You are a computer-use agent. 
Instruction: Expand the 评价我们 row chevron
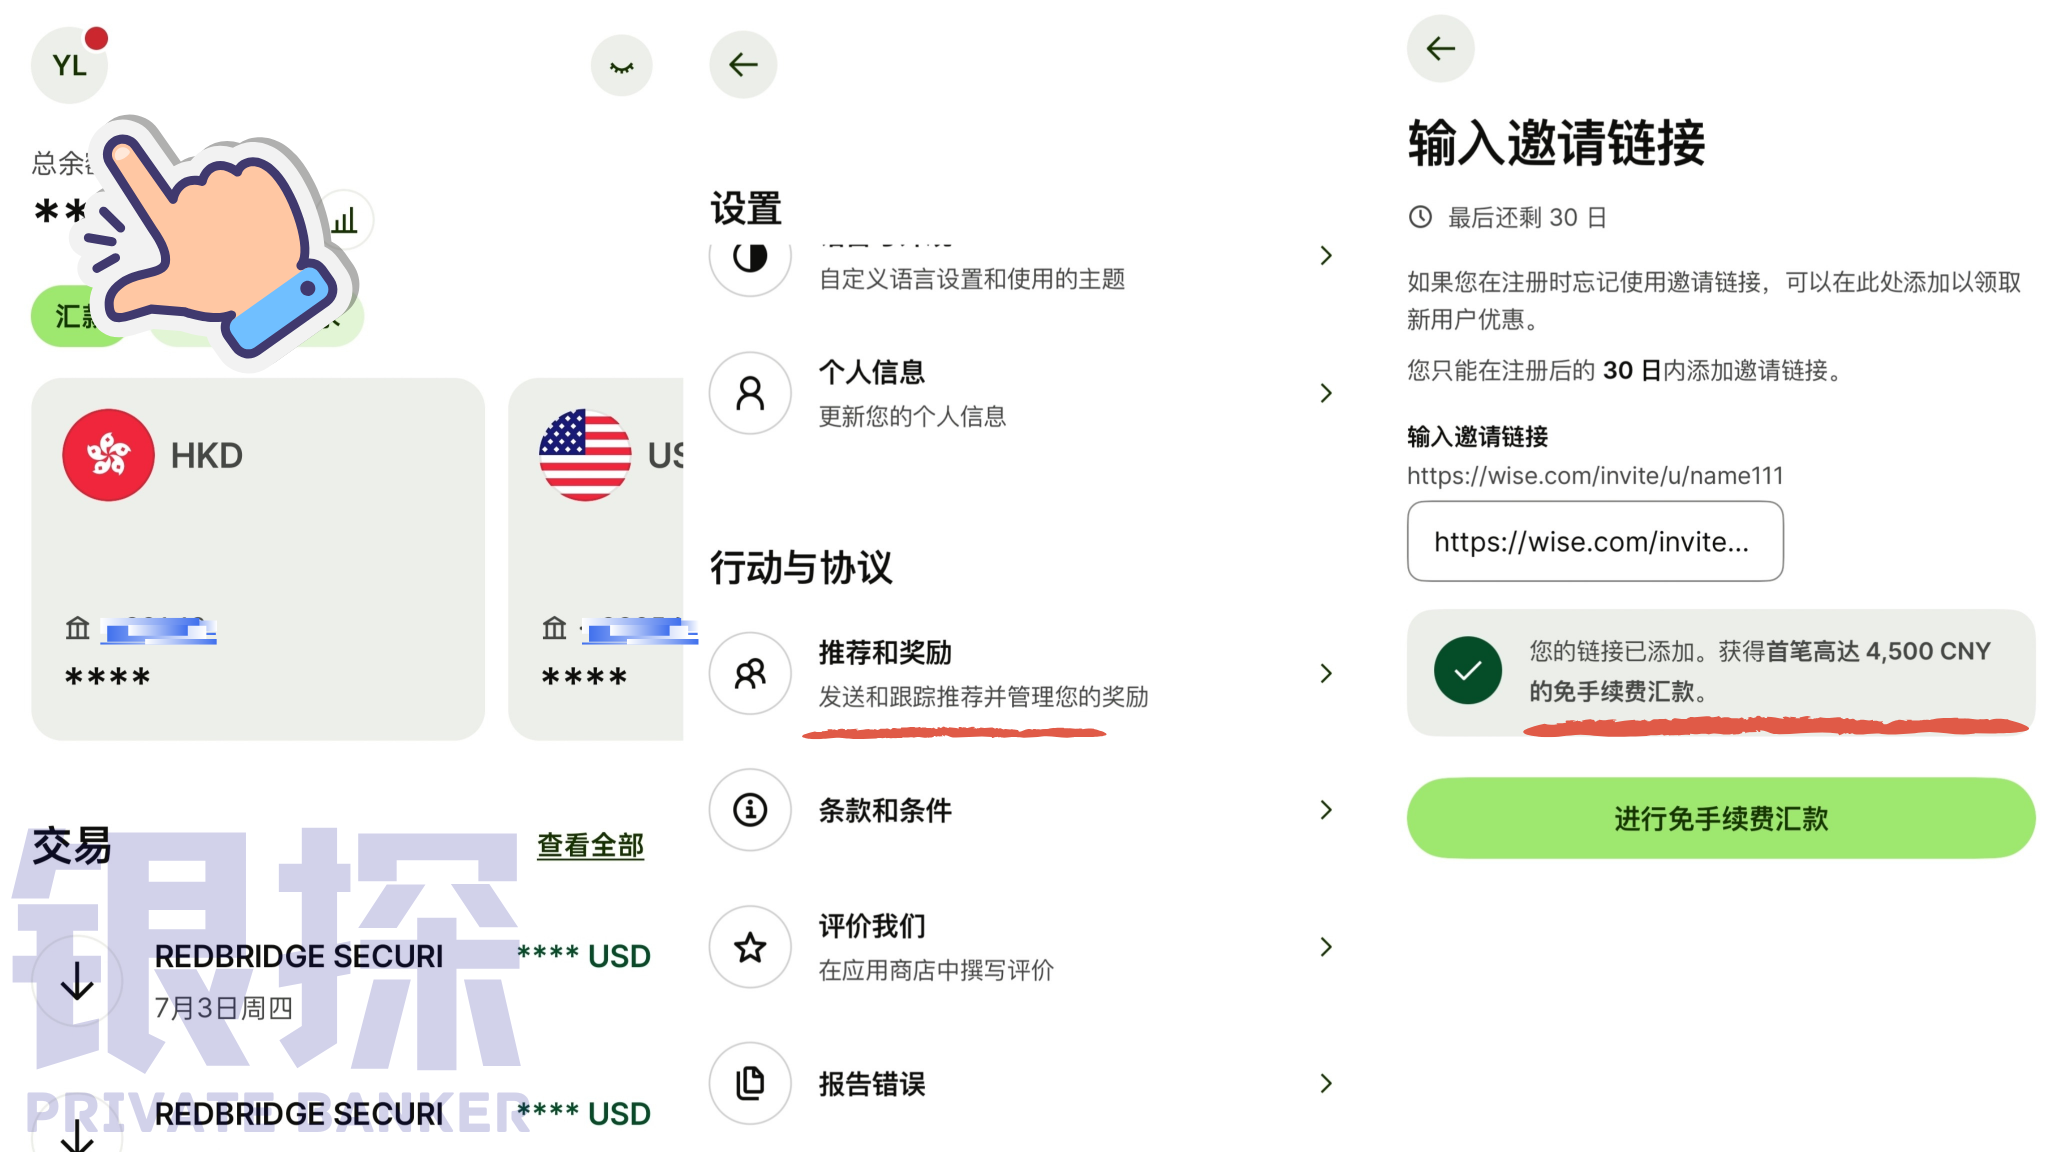[x=1326, y=947]
